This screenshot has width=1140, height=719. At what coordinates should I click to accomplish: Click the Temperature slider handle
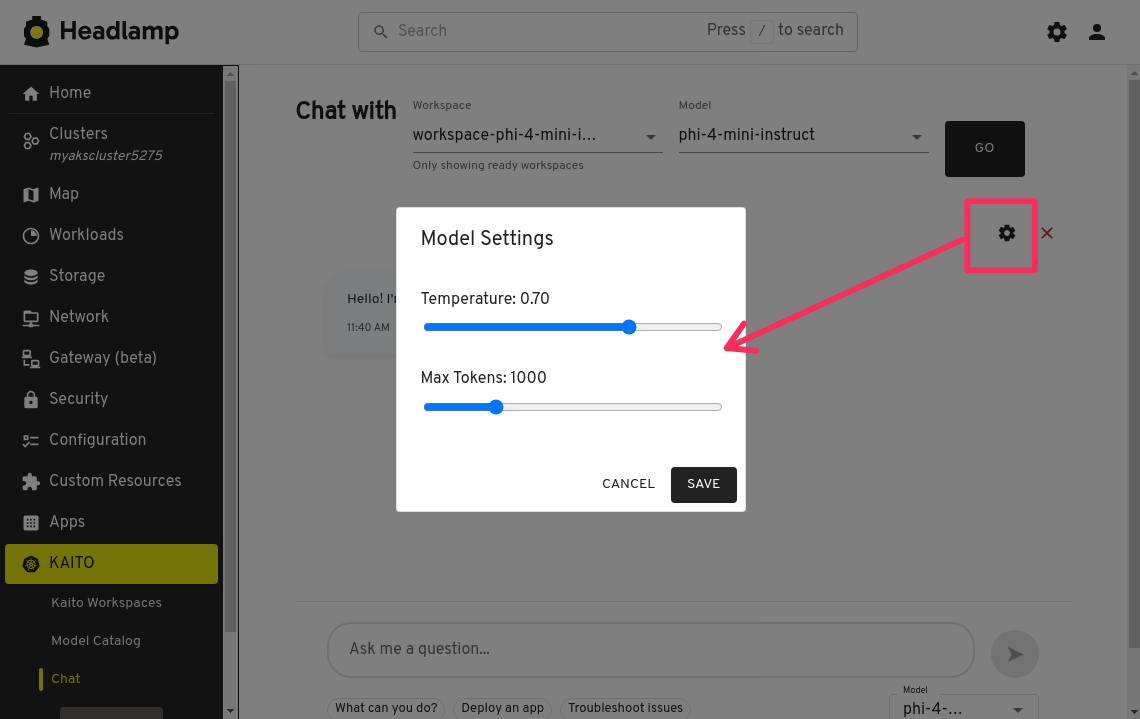(x=629, y=327)
